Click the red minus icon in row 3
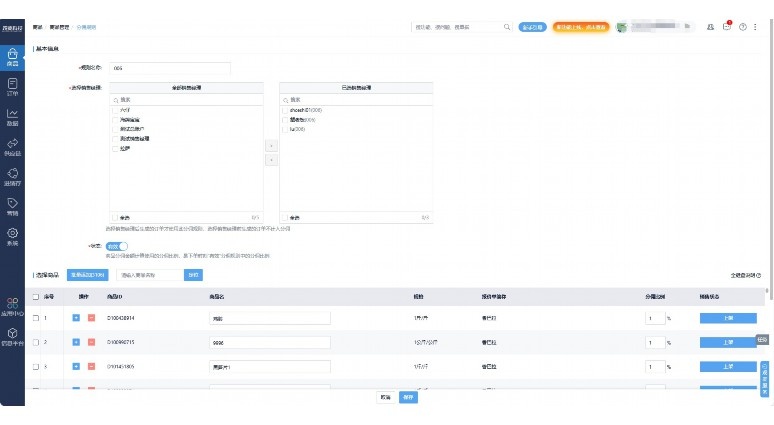Viewport: 774px width, 425px height. 91,366
